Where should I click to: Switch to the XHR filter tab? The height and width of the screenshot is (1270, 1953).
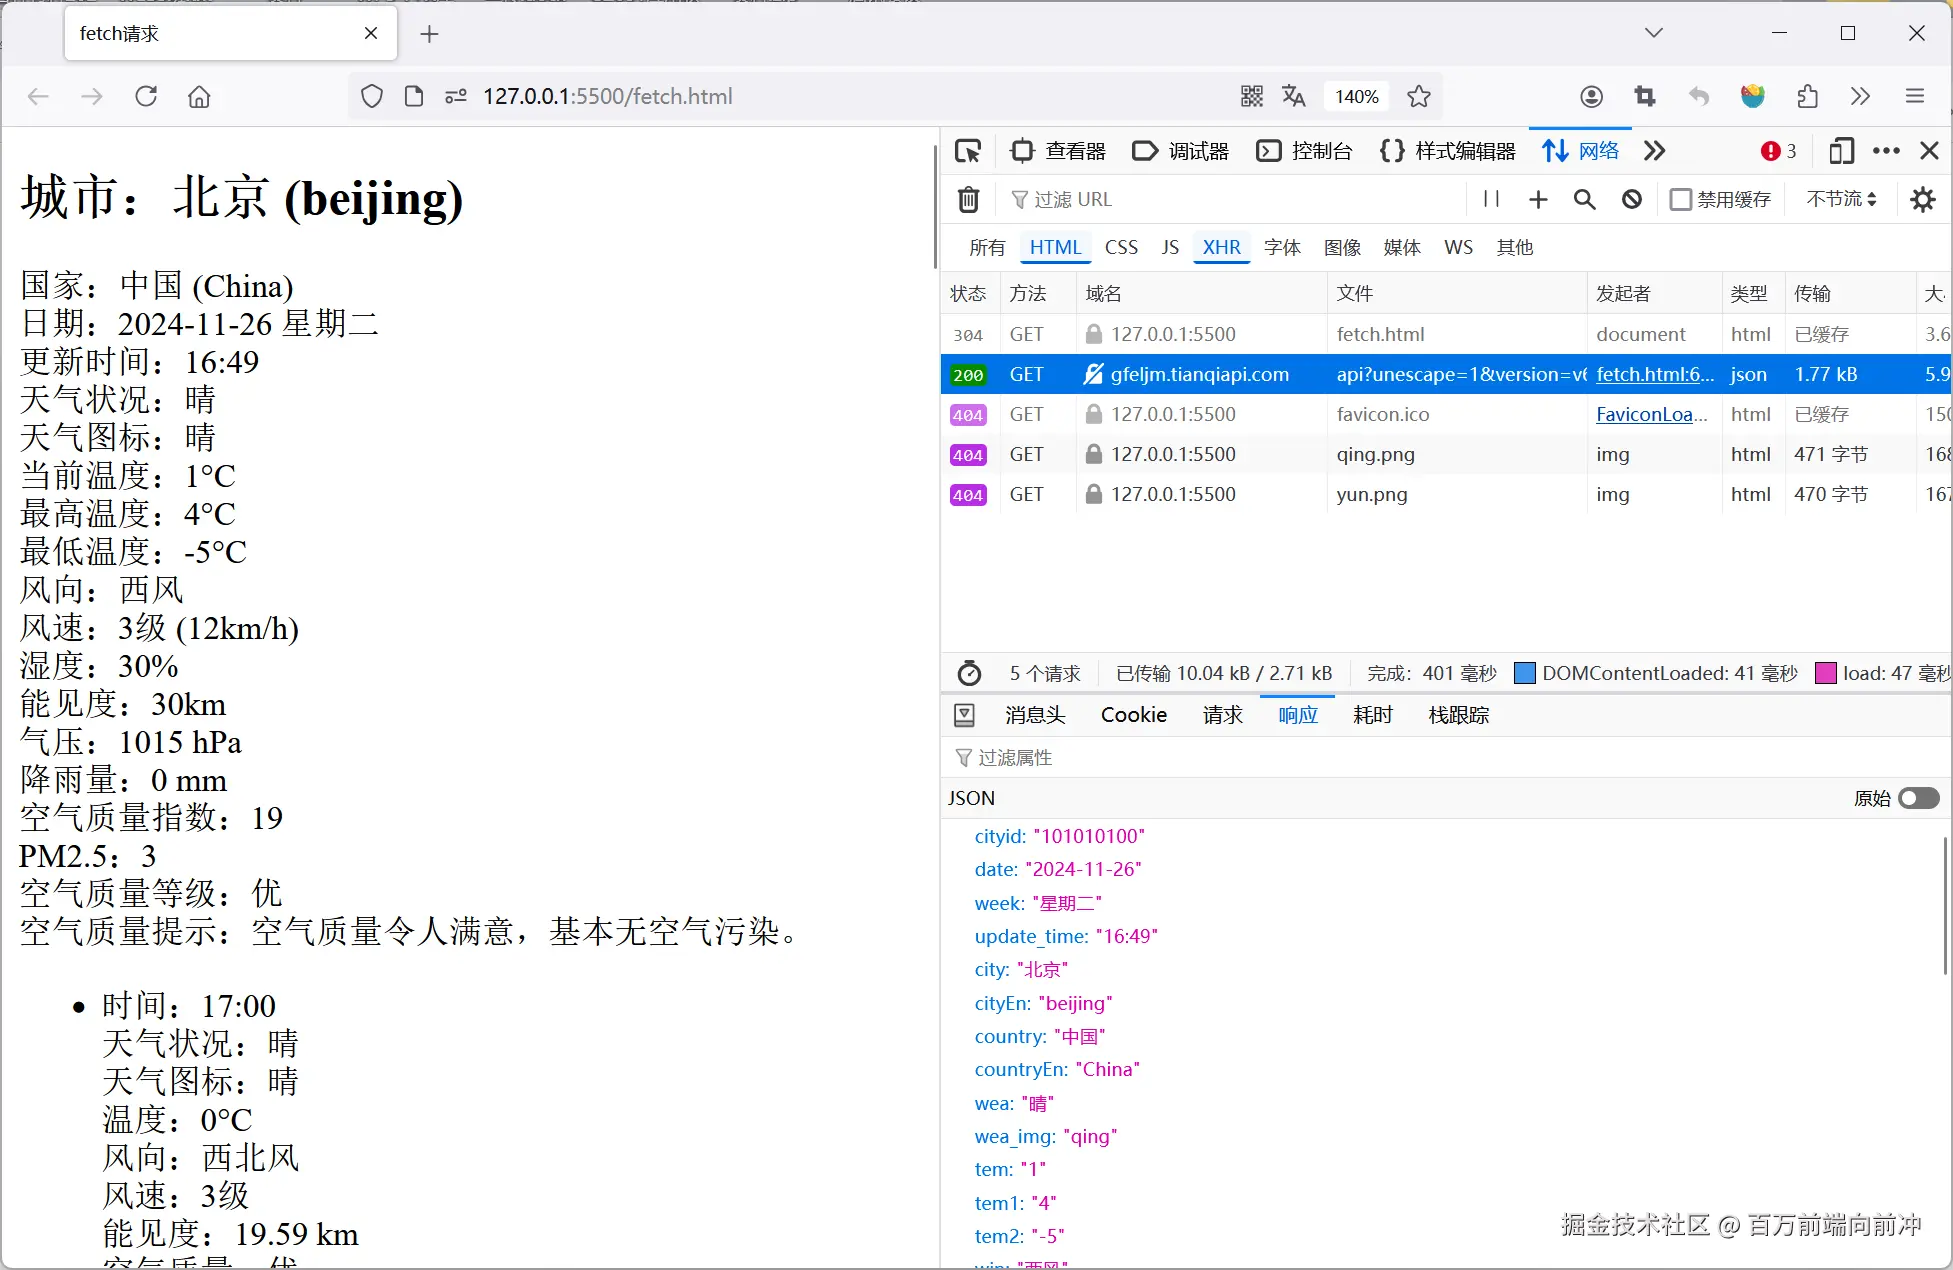(1221, 247)
